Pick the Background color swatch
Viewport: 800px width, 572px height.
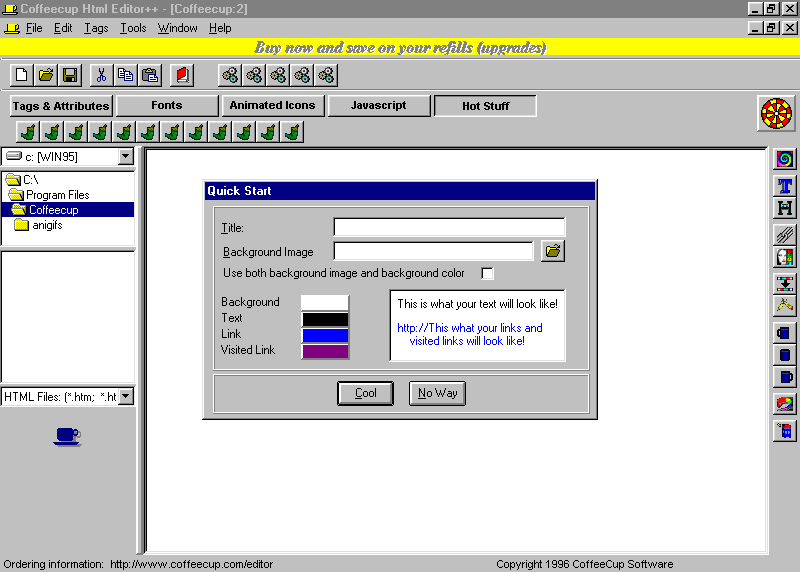click(325, 303)
